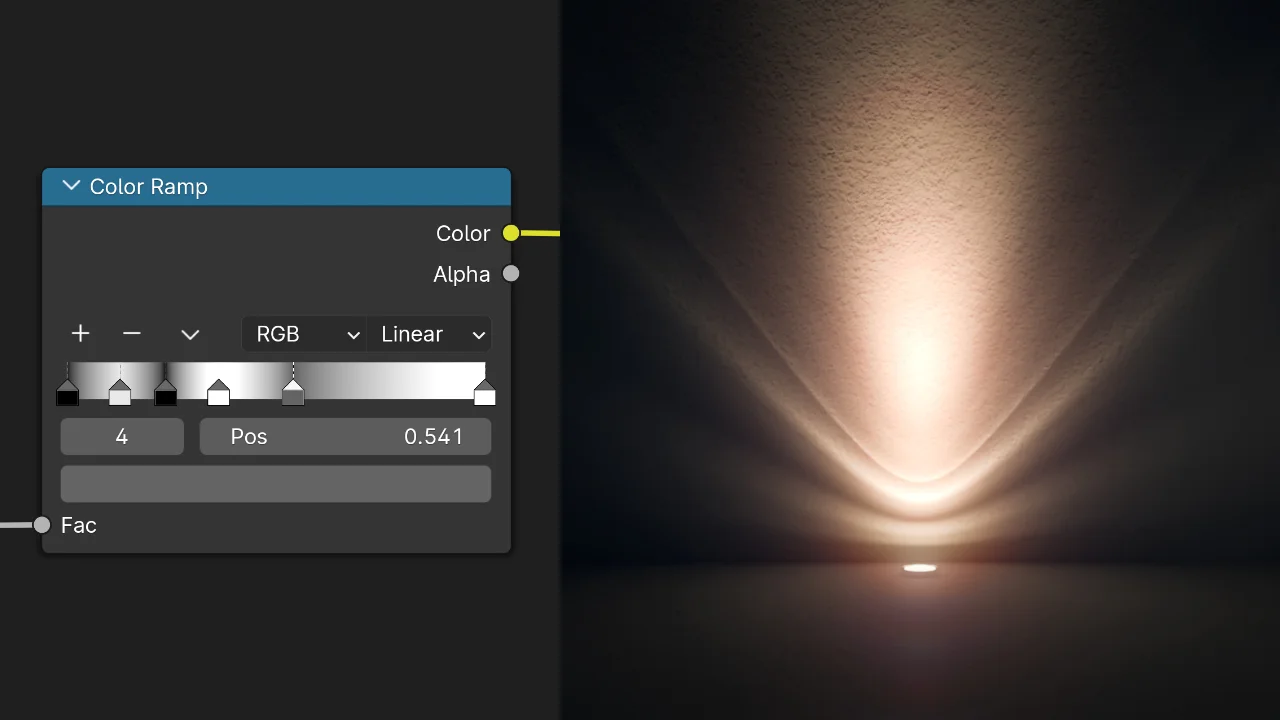The width and height of the screenshot is (1280, 720).
Task: Remove the active color stop with minus
Action: coord(131,334)
